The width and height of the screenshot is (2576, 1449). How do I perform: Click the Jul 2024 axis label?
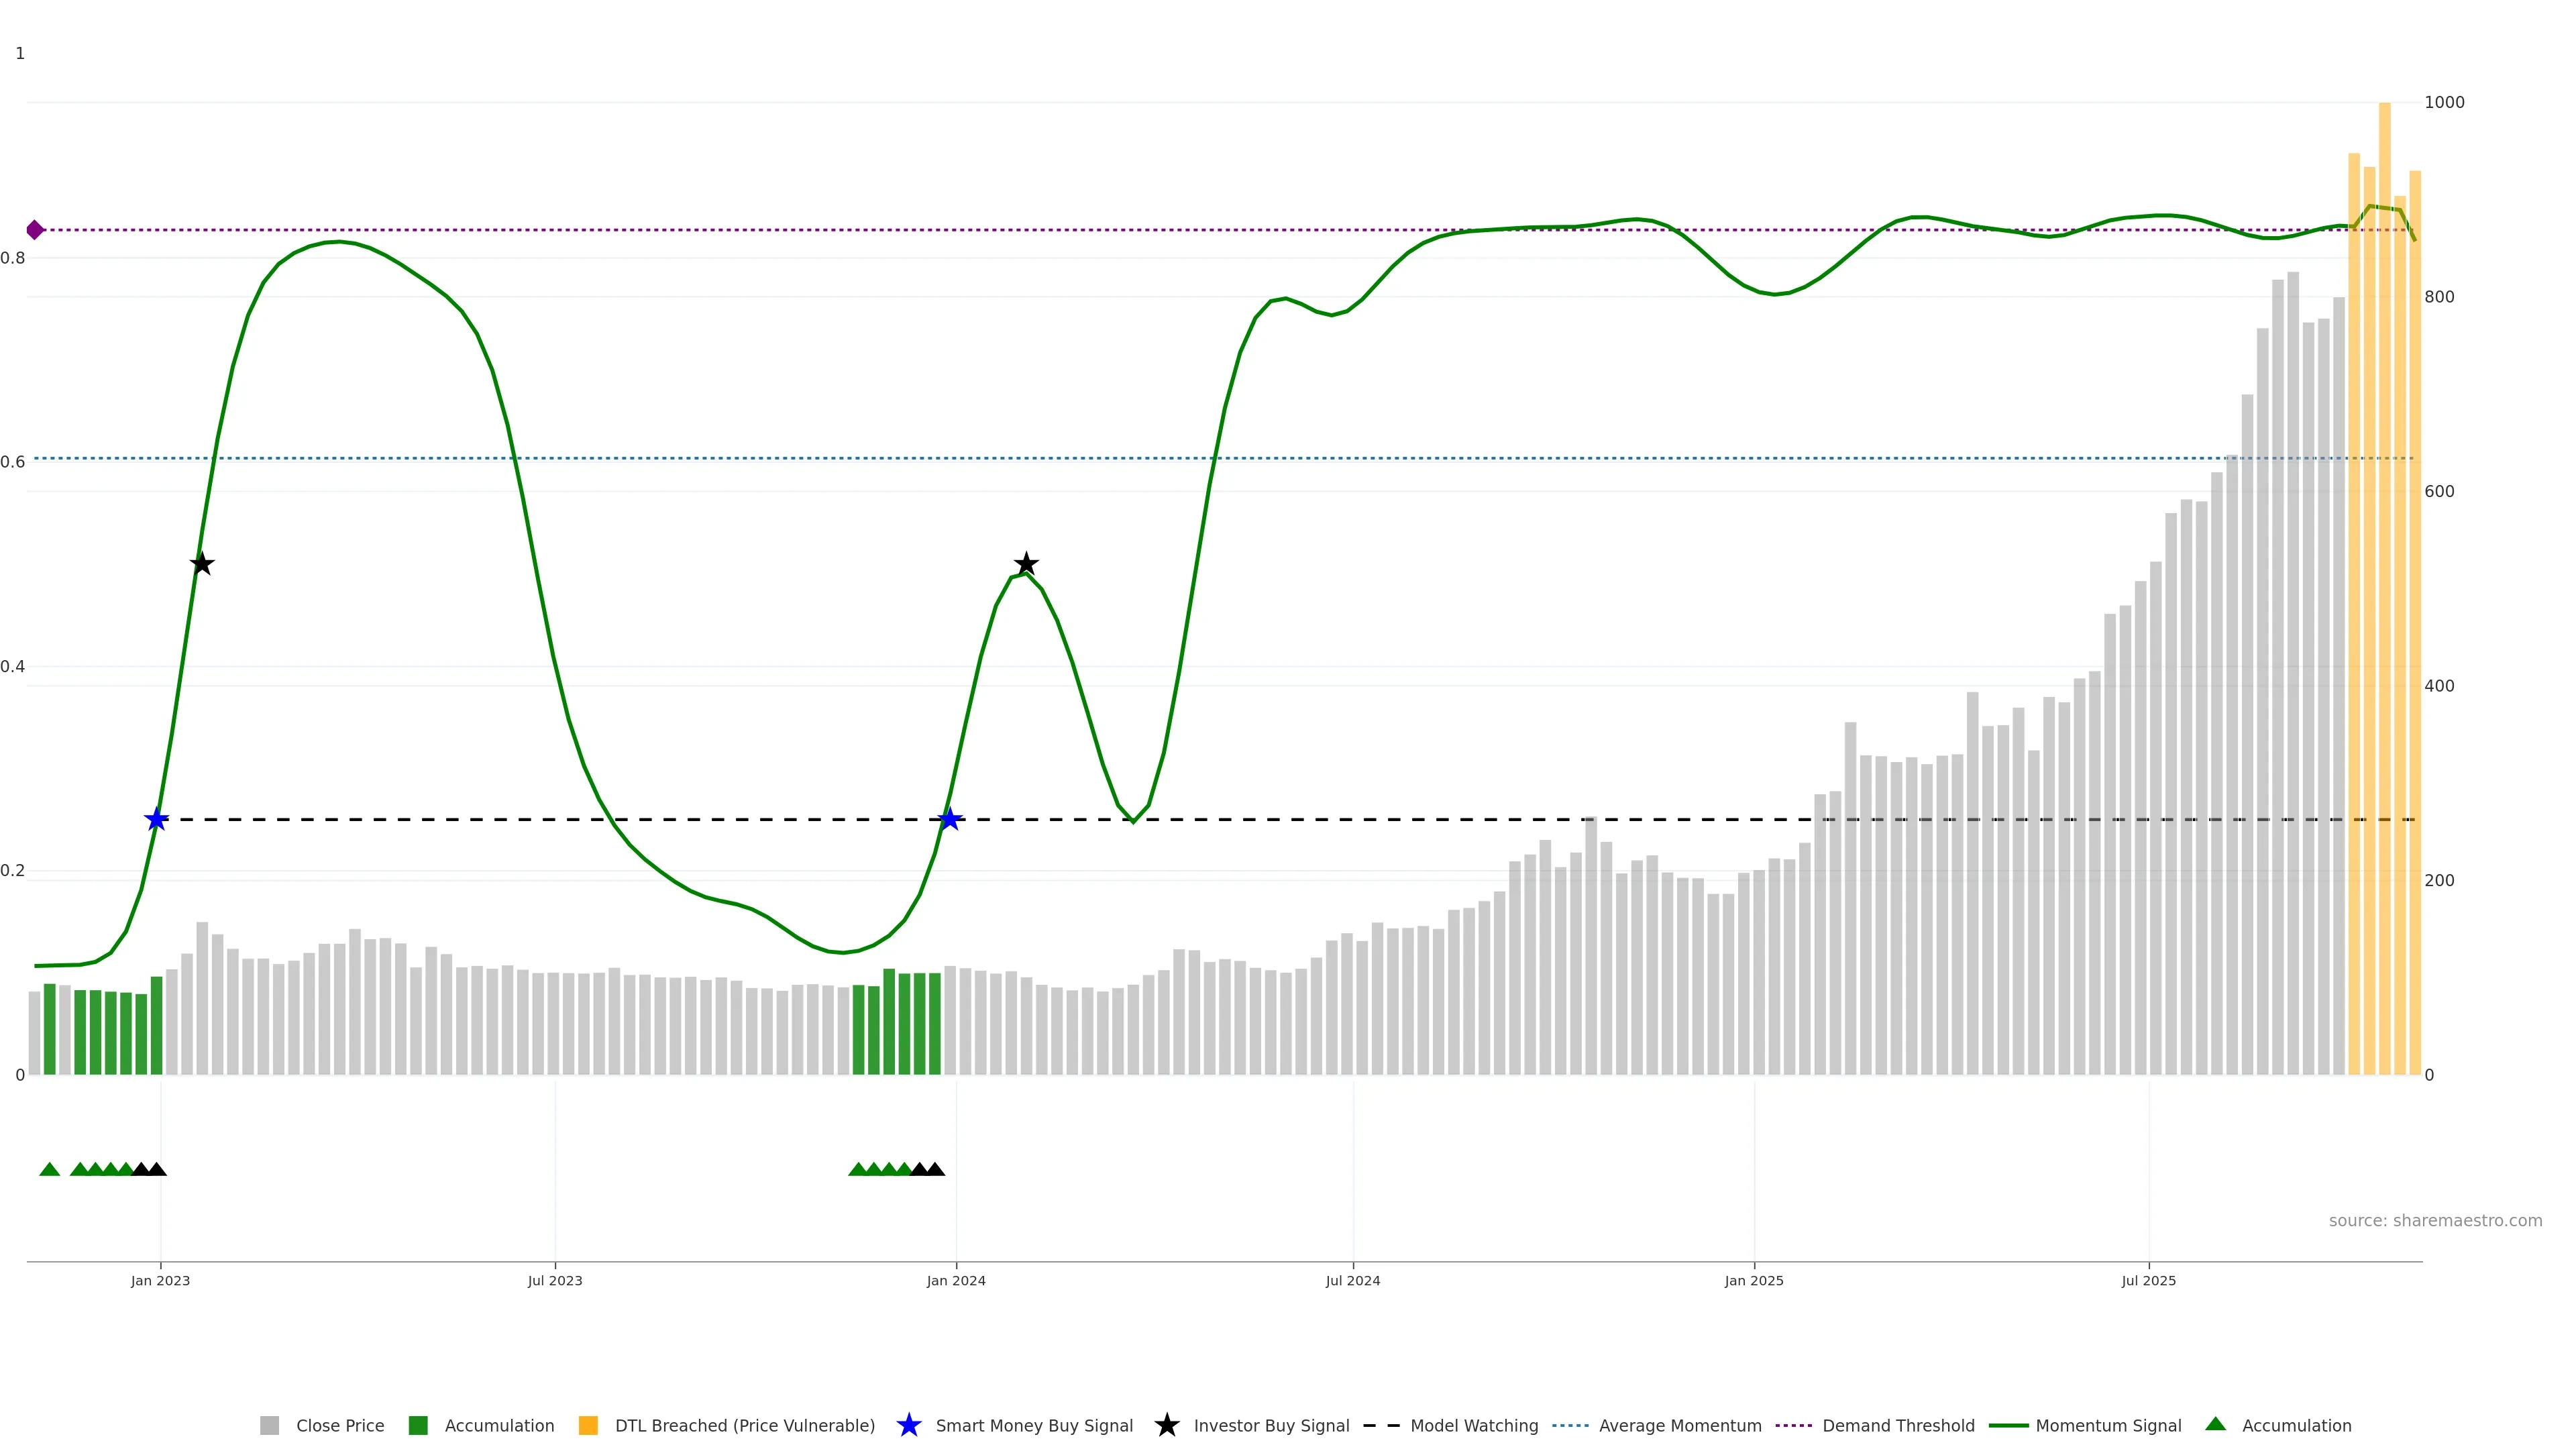point(1352,1281)
